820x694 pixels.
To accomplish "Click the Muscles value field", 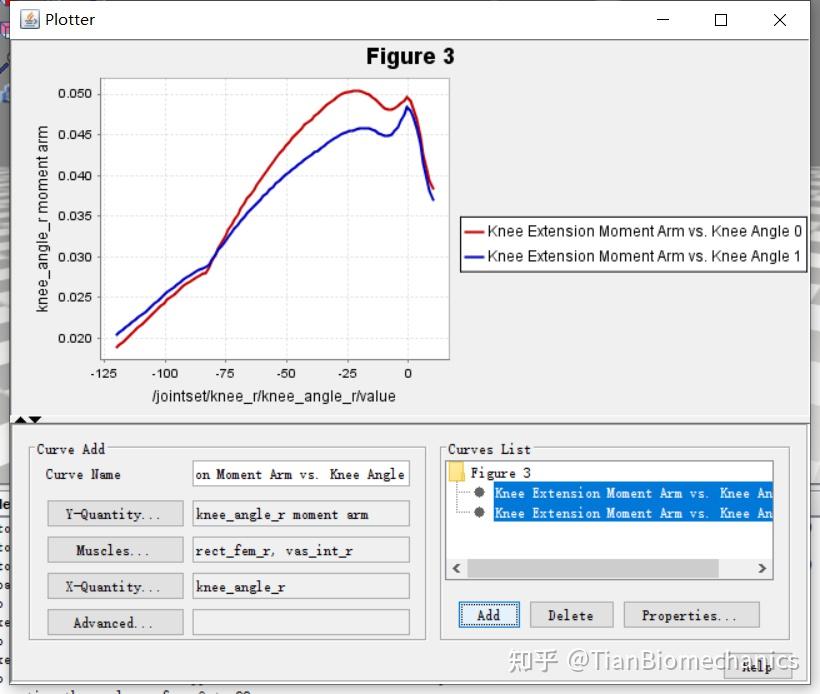I will (x=301, y=550).
